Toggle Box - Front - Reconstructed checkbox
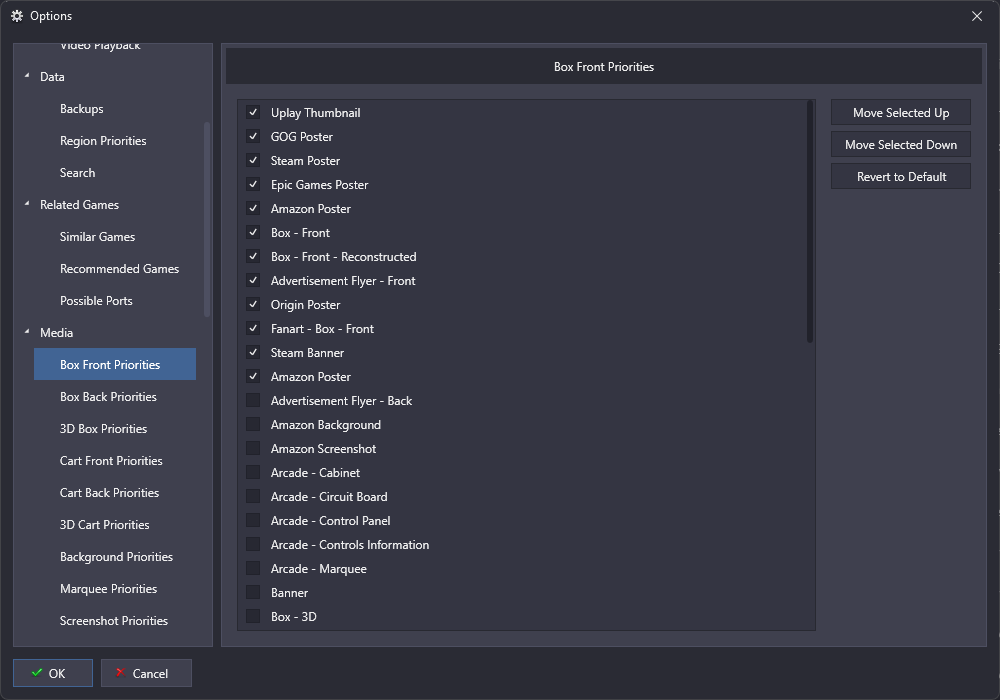This screenshot has width=1000, height=700. pyautogui.click(x=253, y=256)
